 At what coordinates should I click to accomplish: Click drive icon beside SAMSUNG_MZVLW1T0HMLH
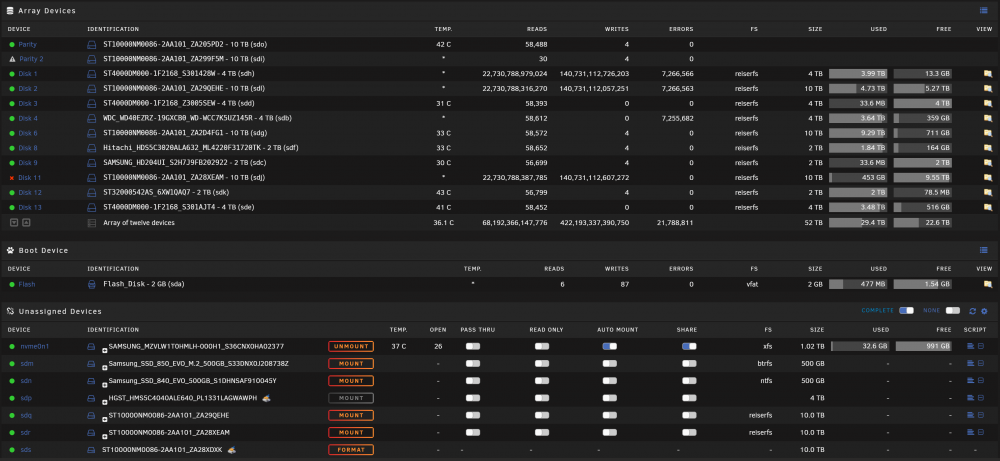[x=91, y=346]
